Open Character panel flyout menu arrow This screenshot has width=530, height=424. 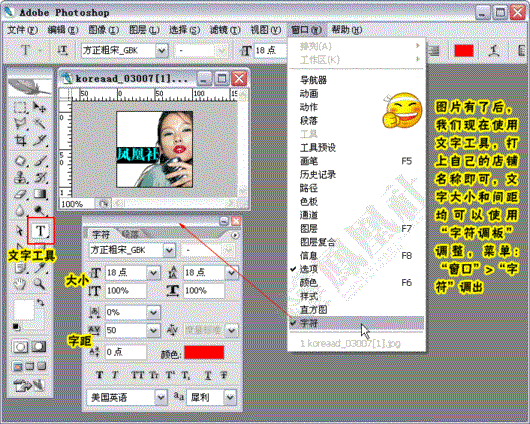tap(235, 235)
